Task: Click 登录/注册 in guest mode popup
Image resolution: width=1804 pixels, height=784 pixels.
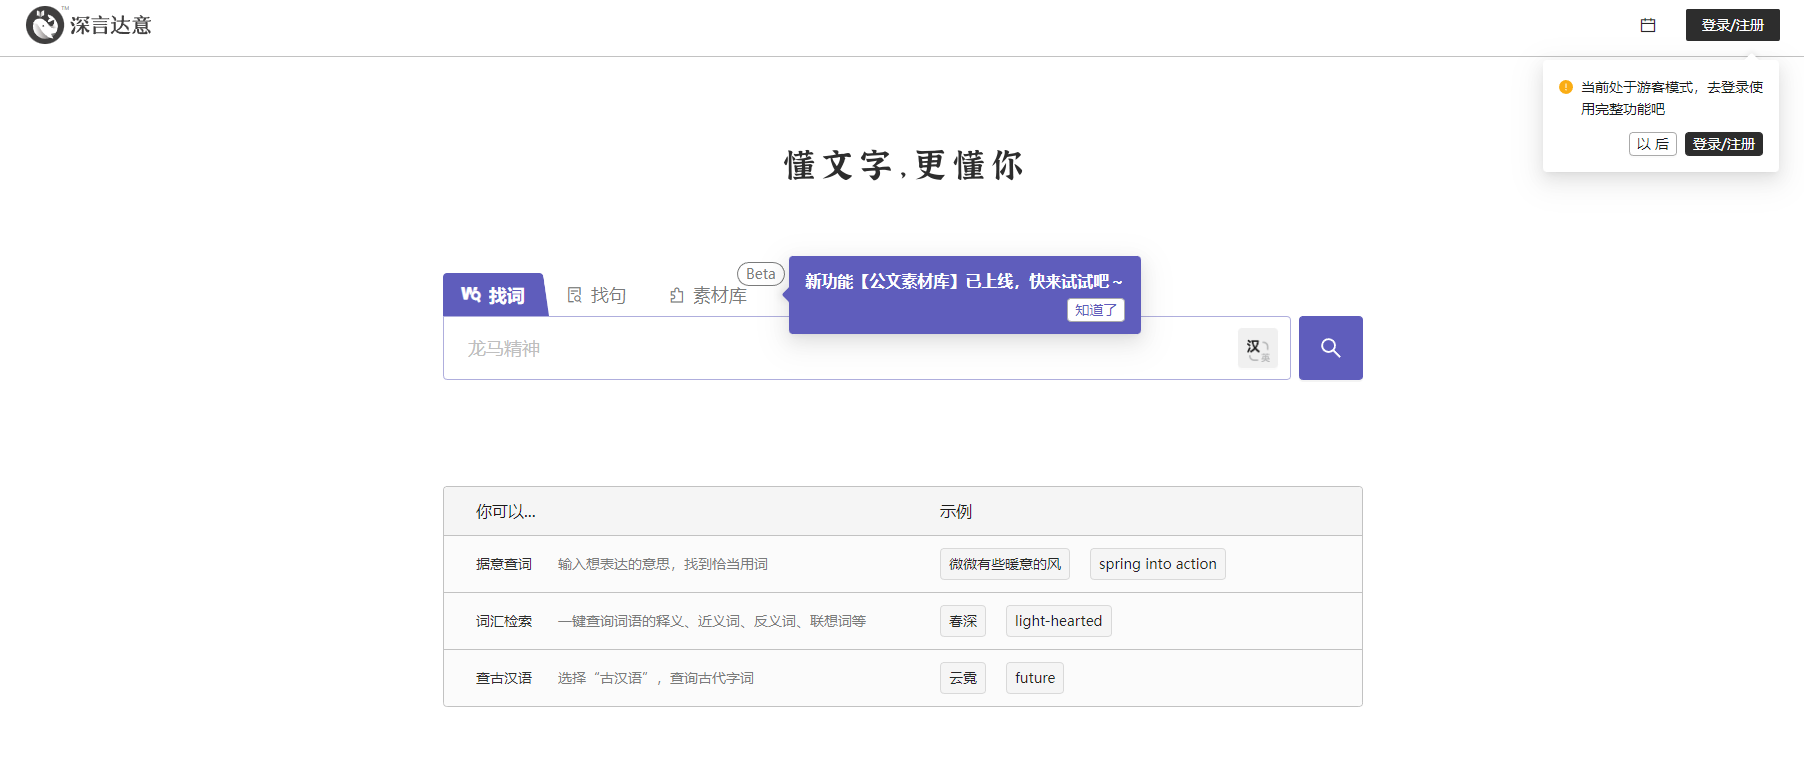Action: (1724, 144)
